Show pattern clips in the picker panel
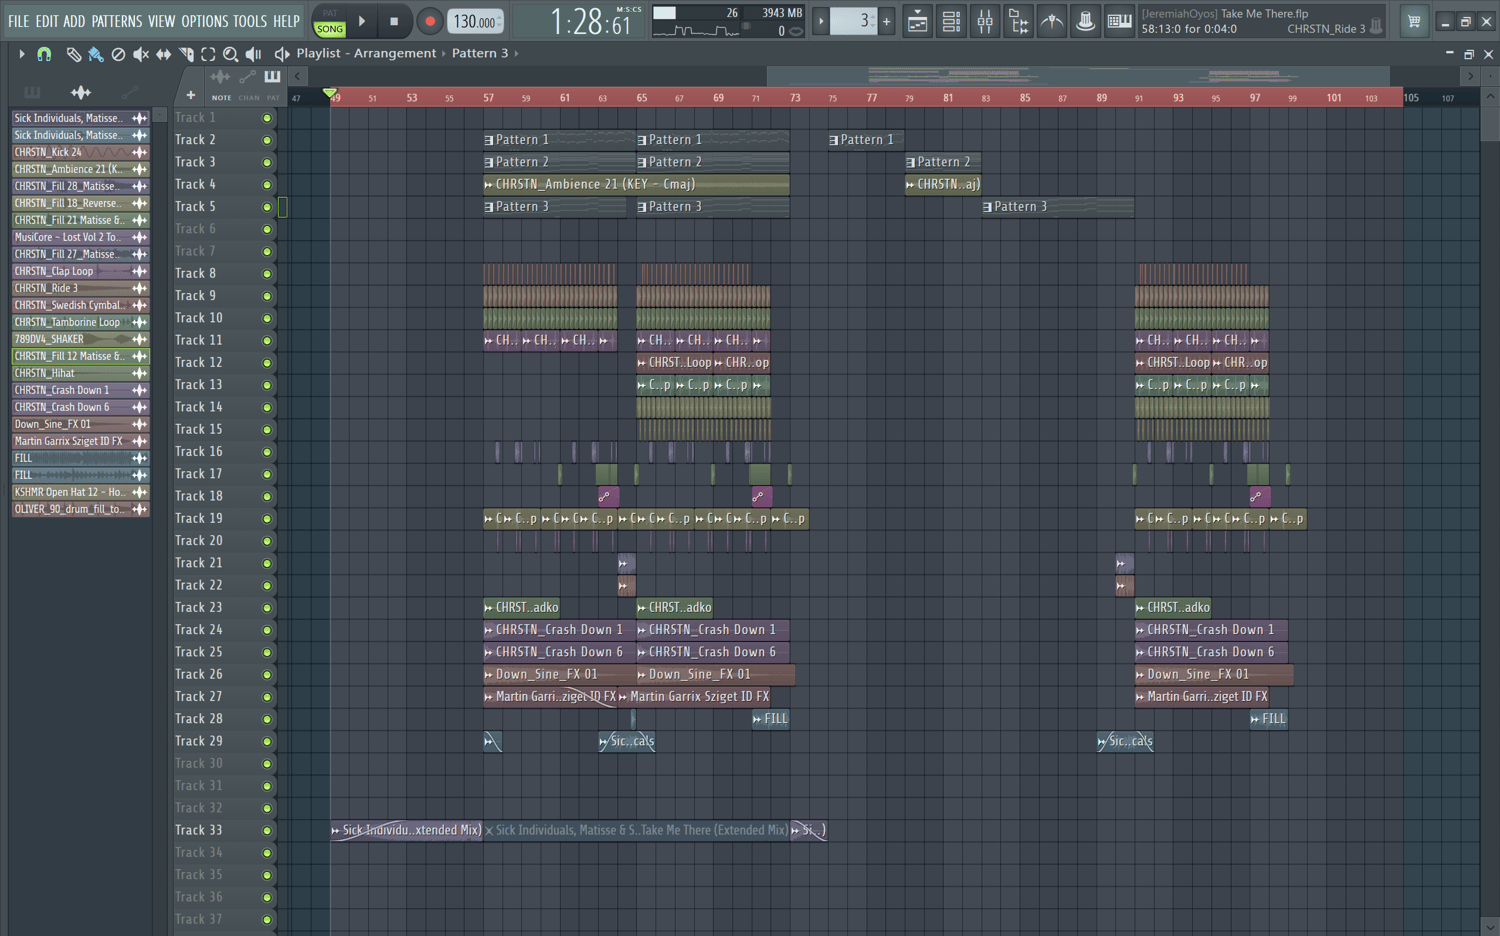1500x936 pixels. coord(32,92)
